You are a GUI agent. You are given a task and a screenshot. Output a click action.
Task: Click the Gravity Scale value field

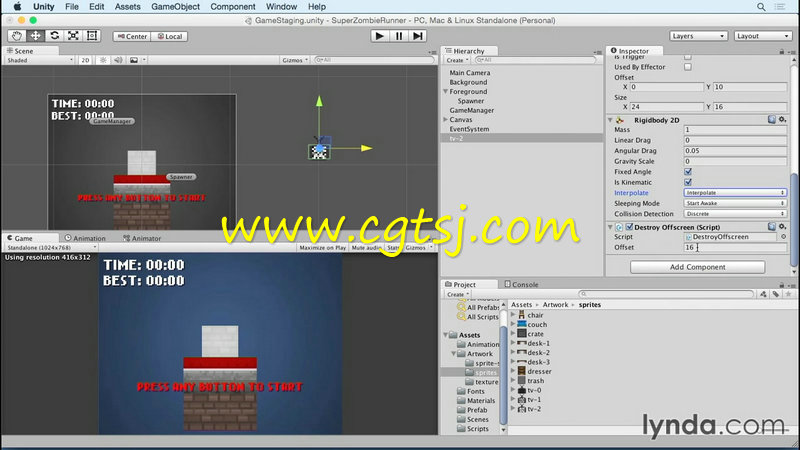click(x=735, y=161)
